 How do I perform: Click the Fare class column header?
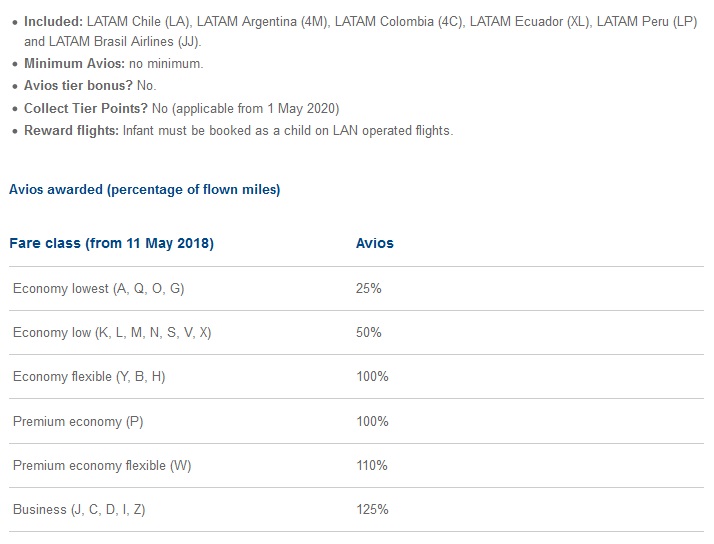(111, 243)
